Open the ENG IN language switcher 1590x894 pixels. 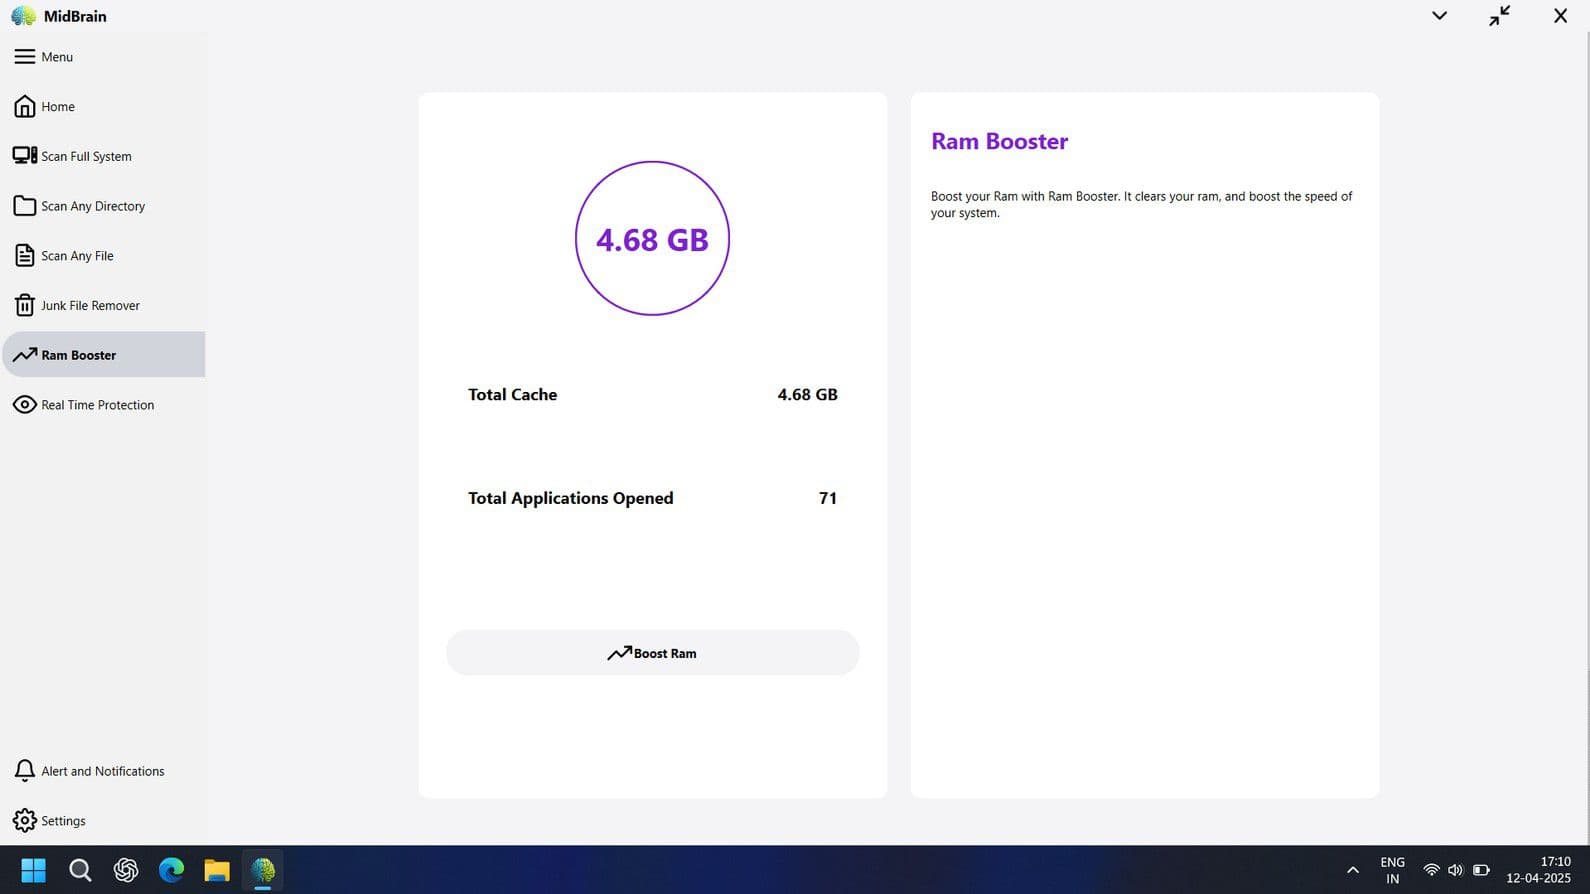tap(1392, 870)
